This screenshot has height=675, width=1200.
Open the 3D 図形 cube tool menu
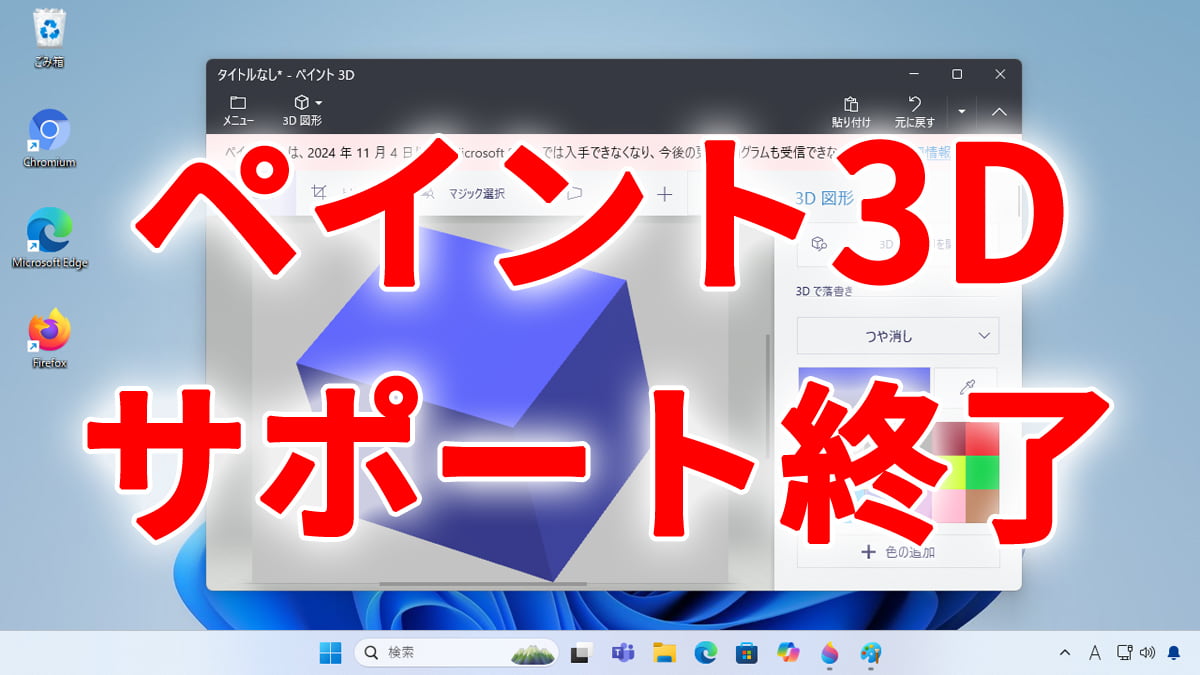click(303, 111)
